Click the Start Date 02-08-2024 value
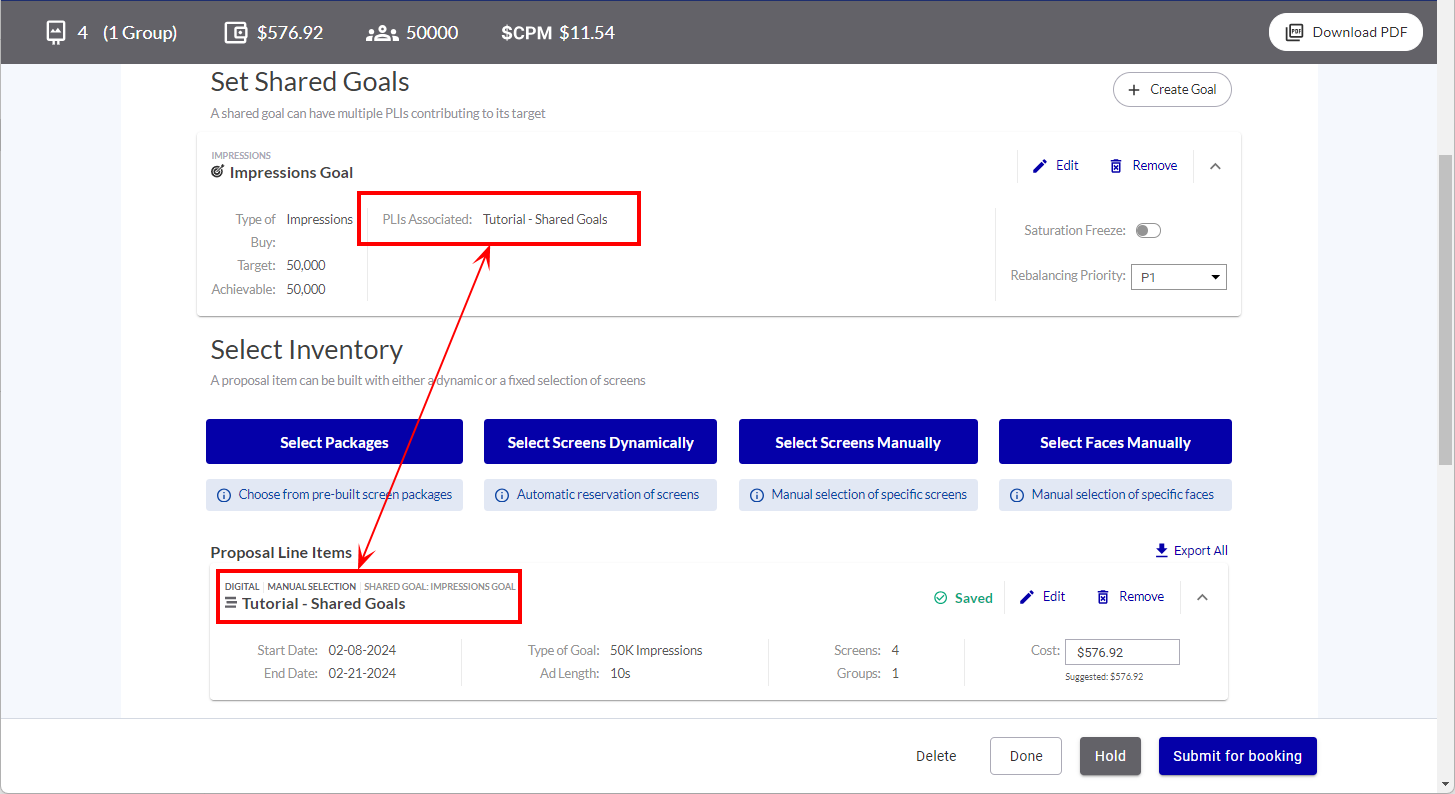 coord(362,651)
